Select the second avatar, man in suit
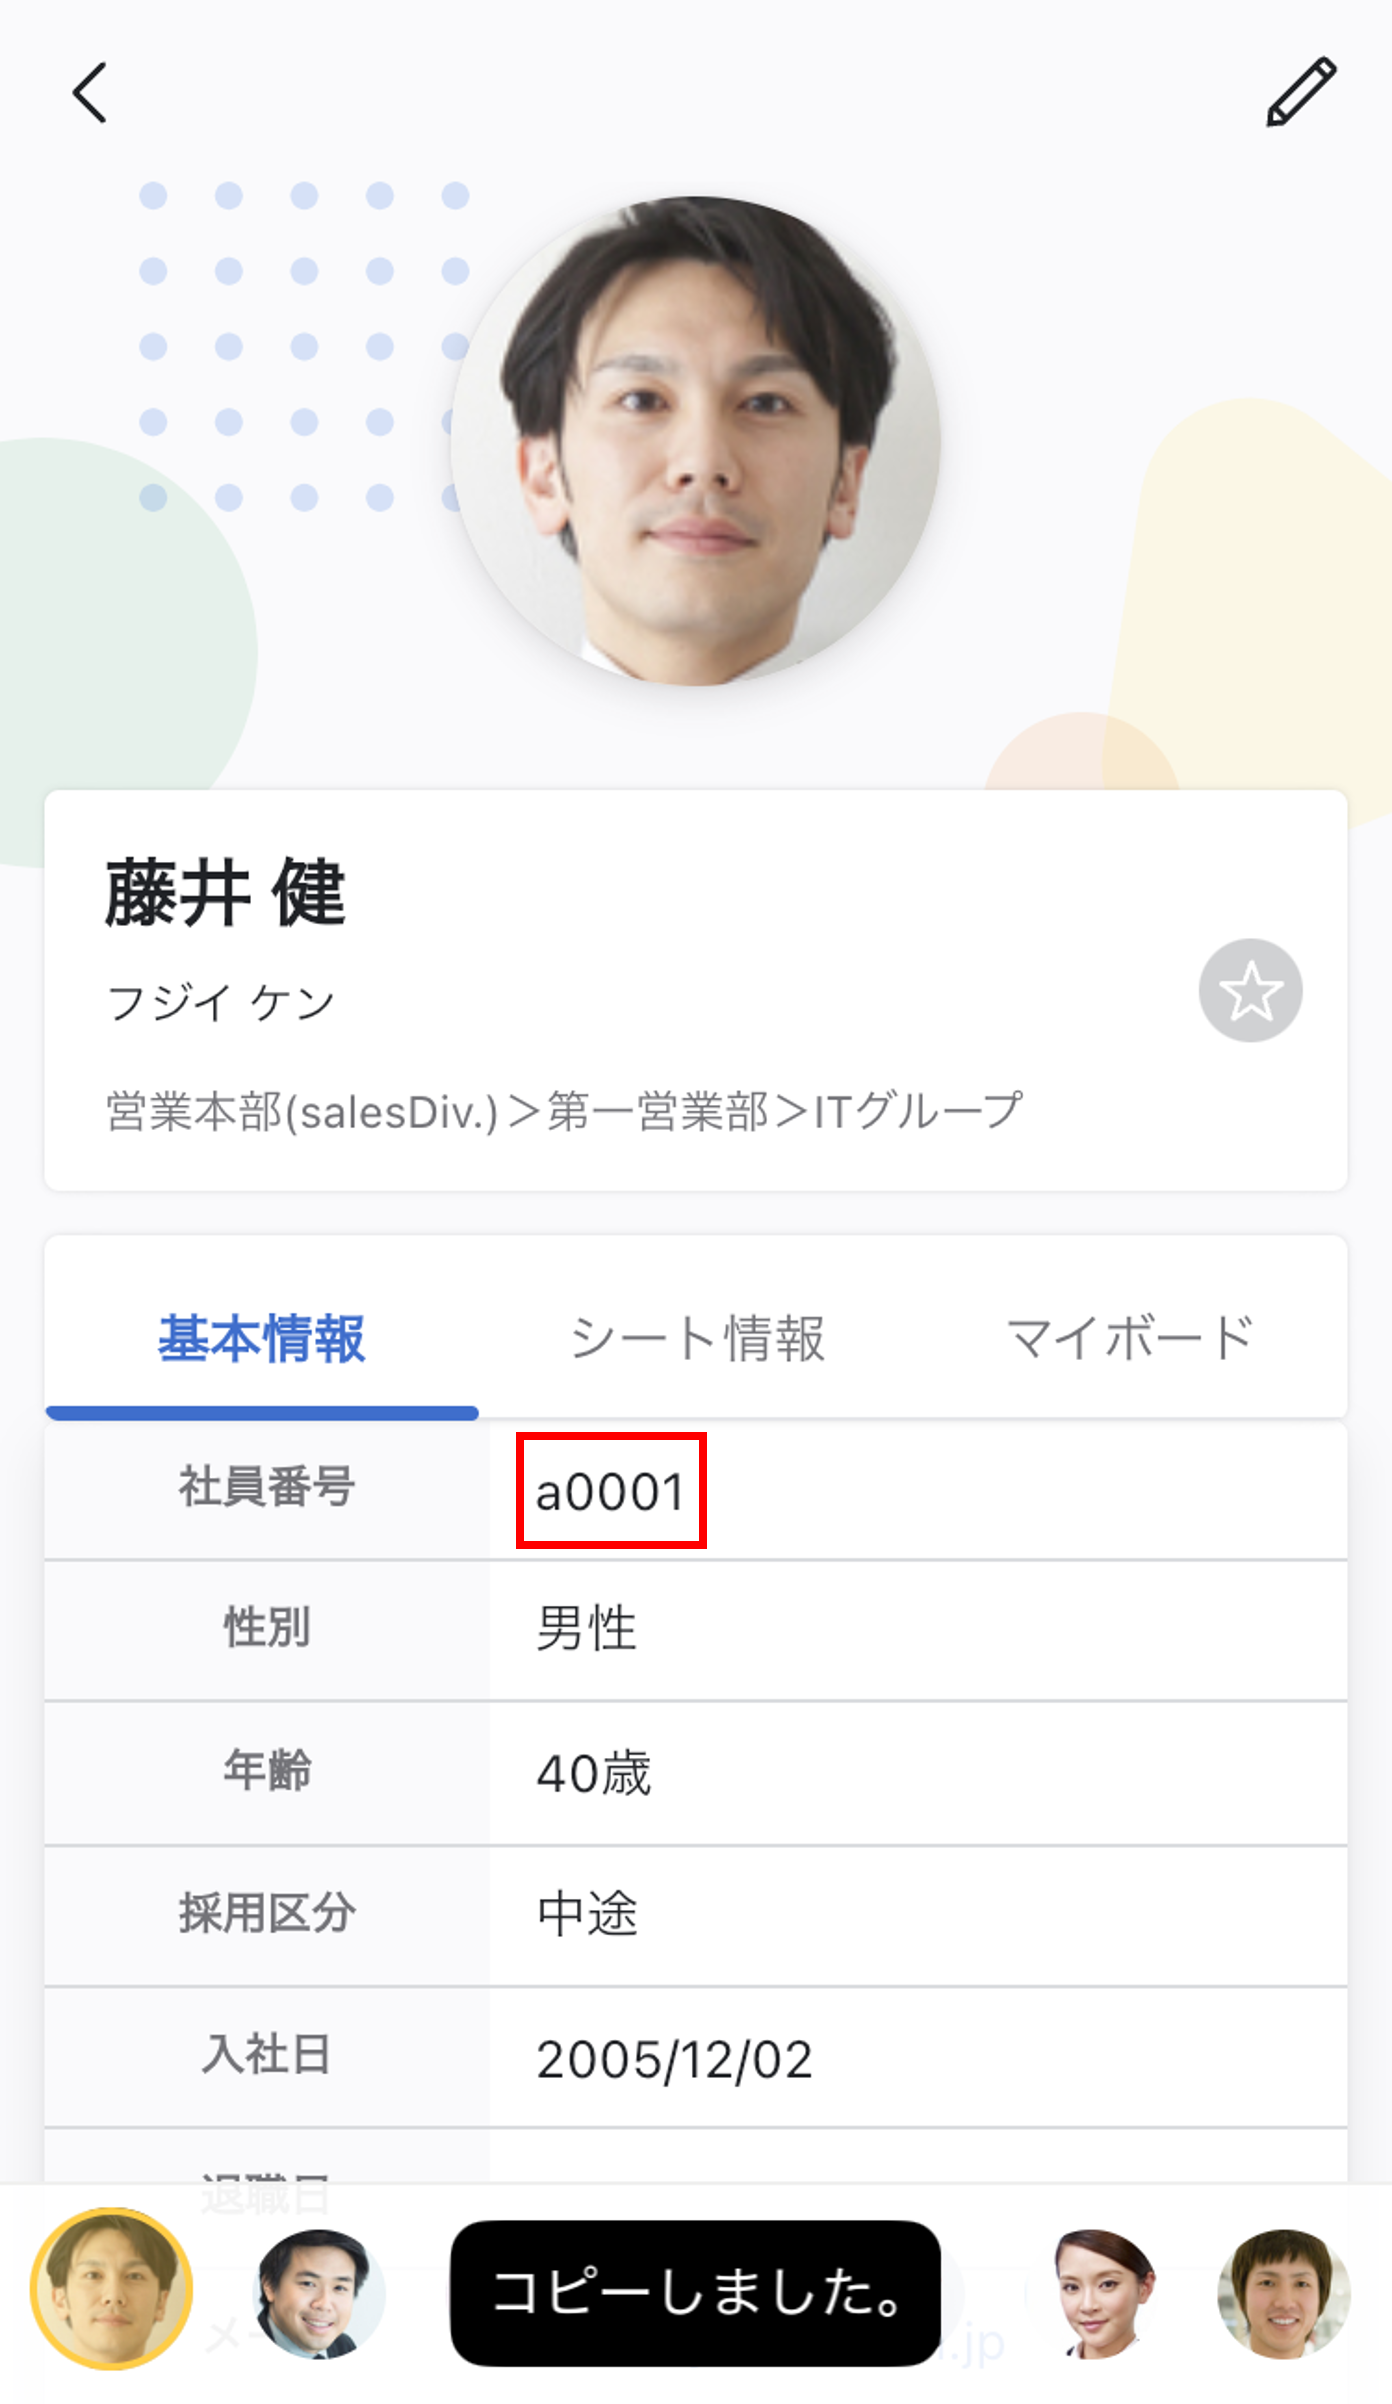The image size is (1392, 2404). click(318, 2292)
